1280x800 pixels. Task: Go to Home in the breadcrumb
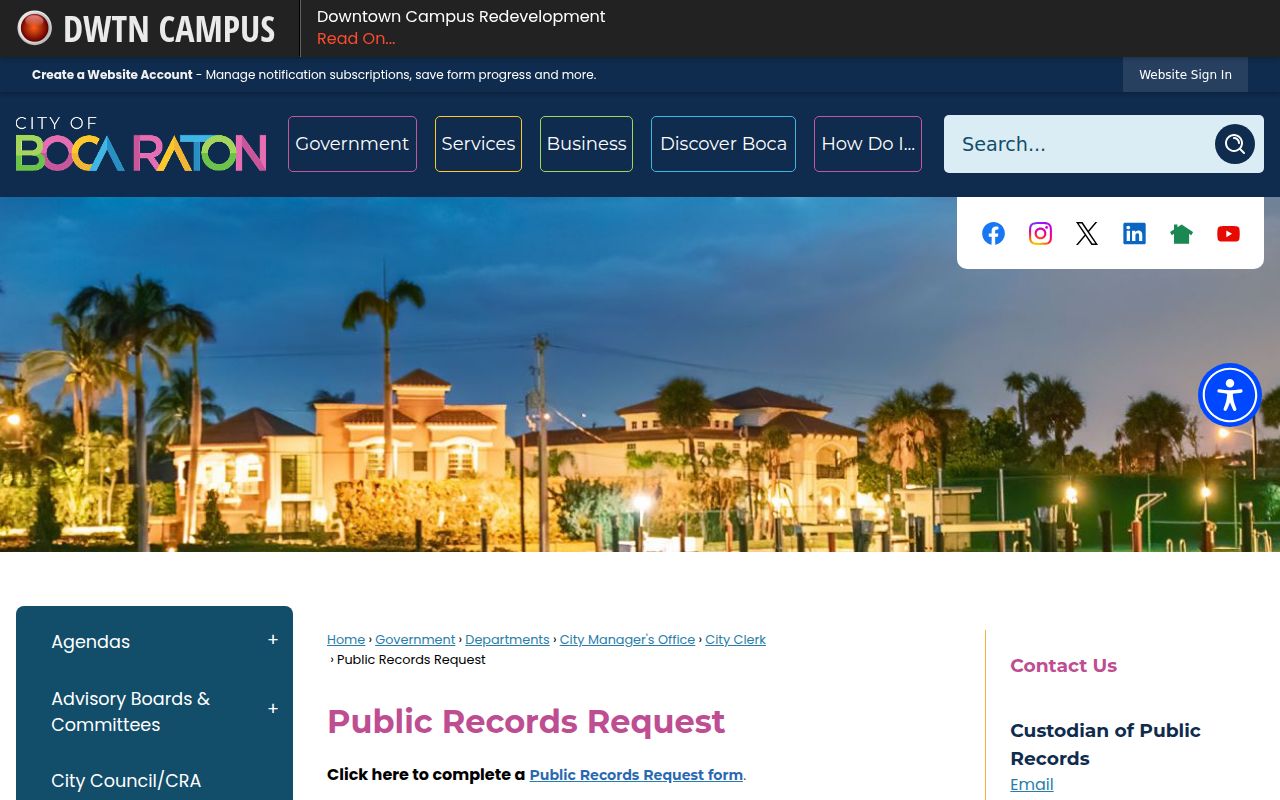(346, 640)
